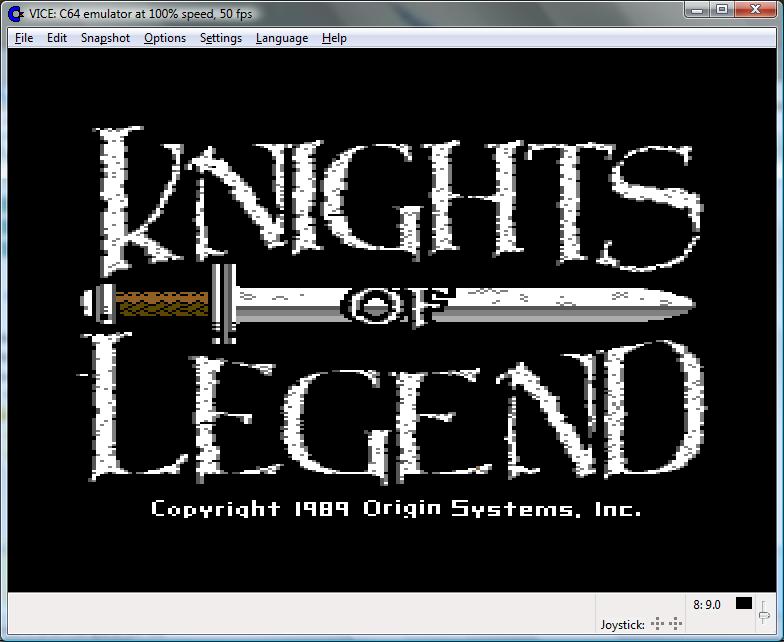Open the Language menu
The image size is (784, 642).
point(282,38)
